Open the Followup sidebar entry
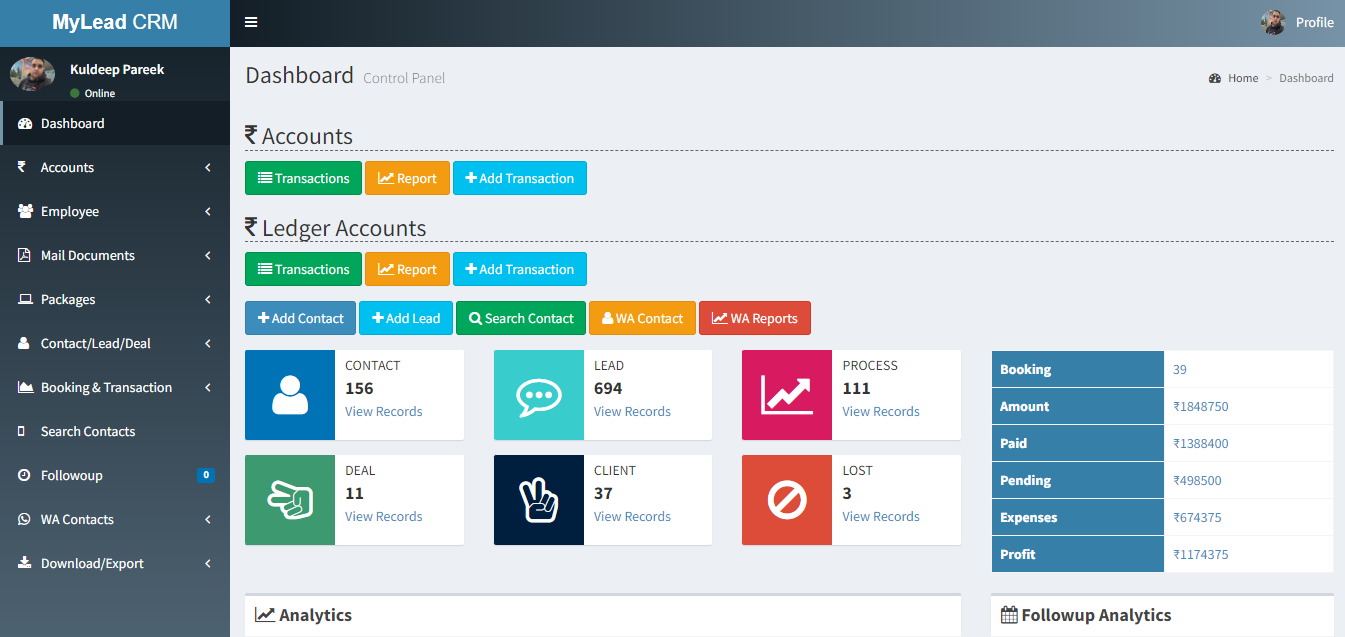Image resolution: width=1345 pixels, height=637 pixels. click(x=115, y=476)
